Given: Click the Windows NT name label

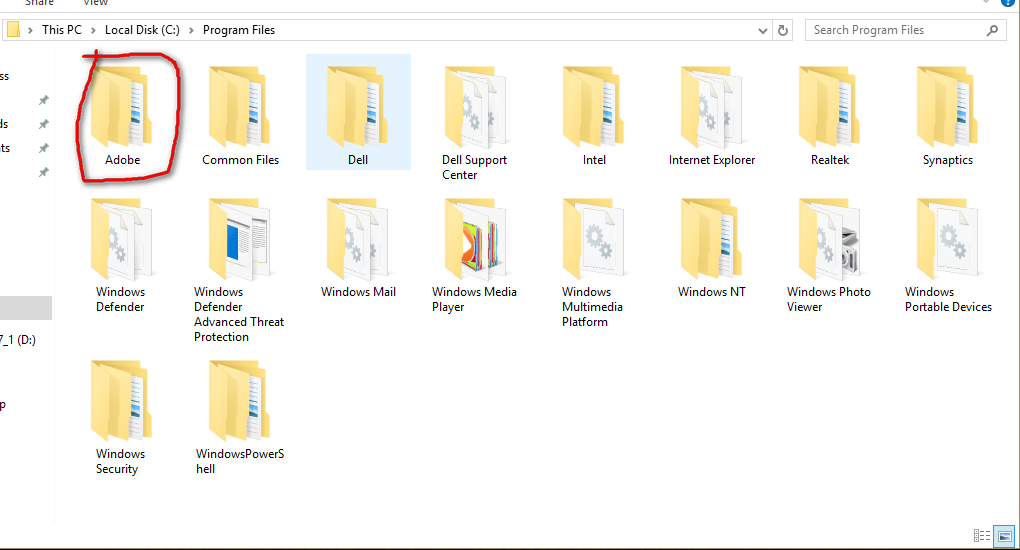Looking at the screenshot, I should [712, 292].
